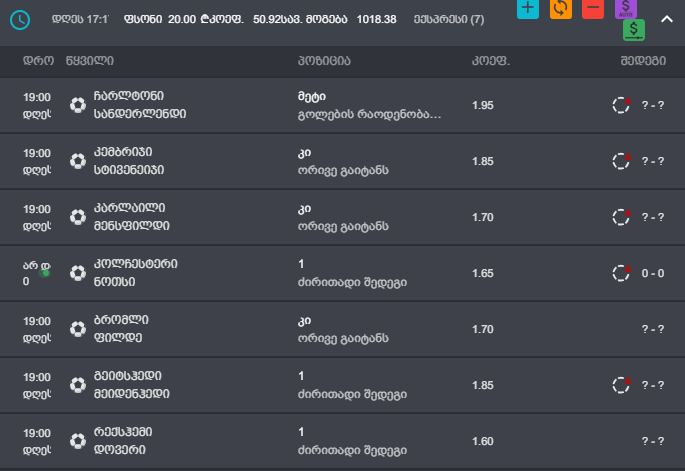
Task: Click the purple dollar AUTO button
Action: 626,8
